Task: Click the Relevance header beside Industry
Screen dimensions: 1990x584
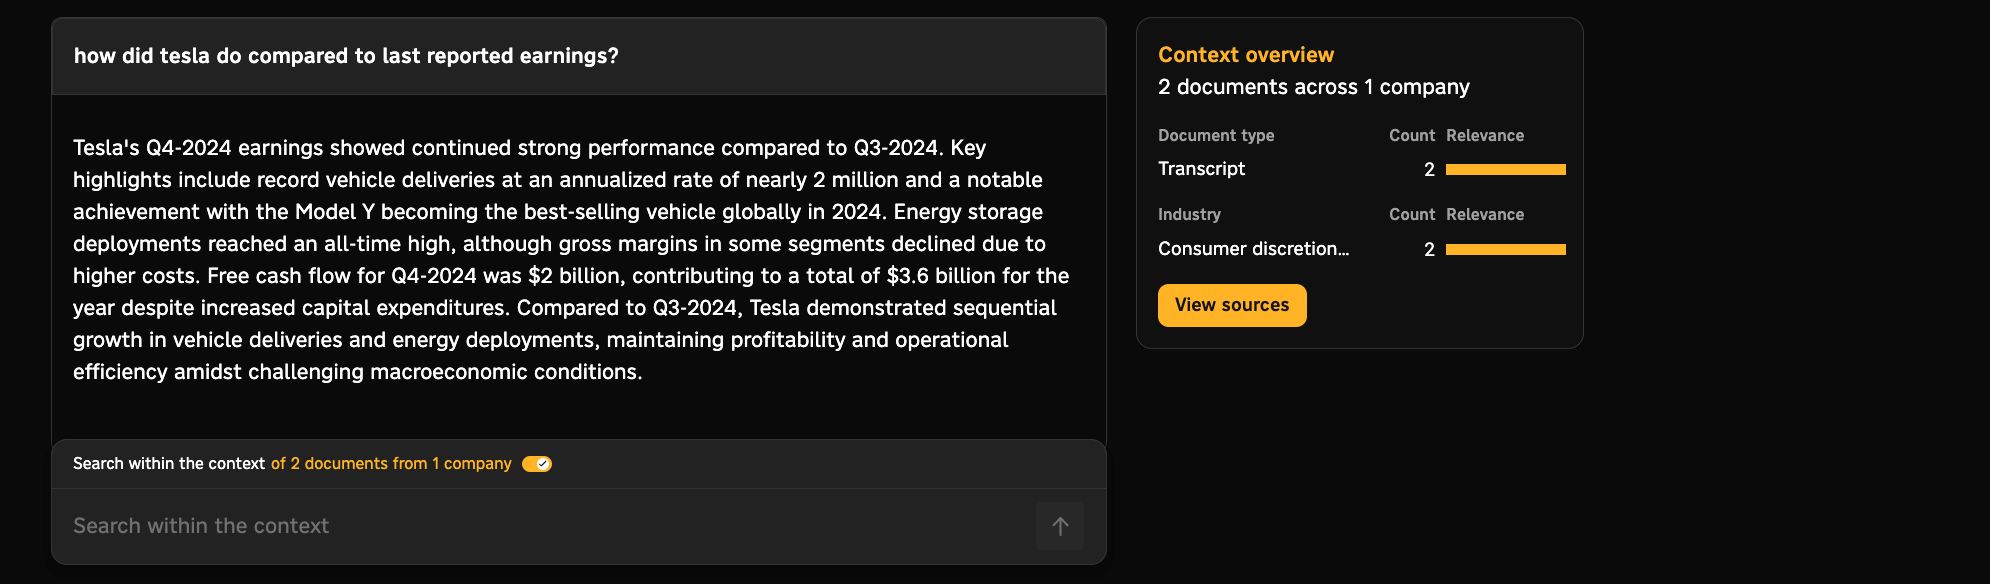Action: [x=1485, y=215]
